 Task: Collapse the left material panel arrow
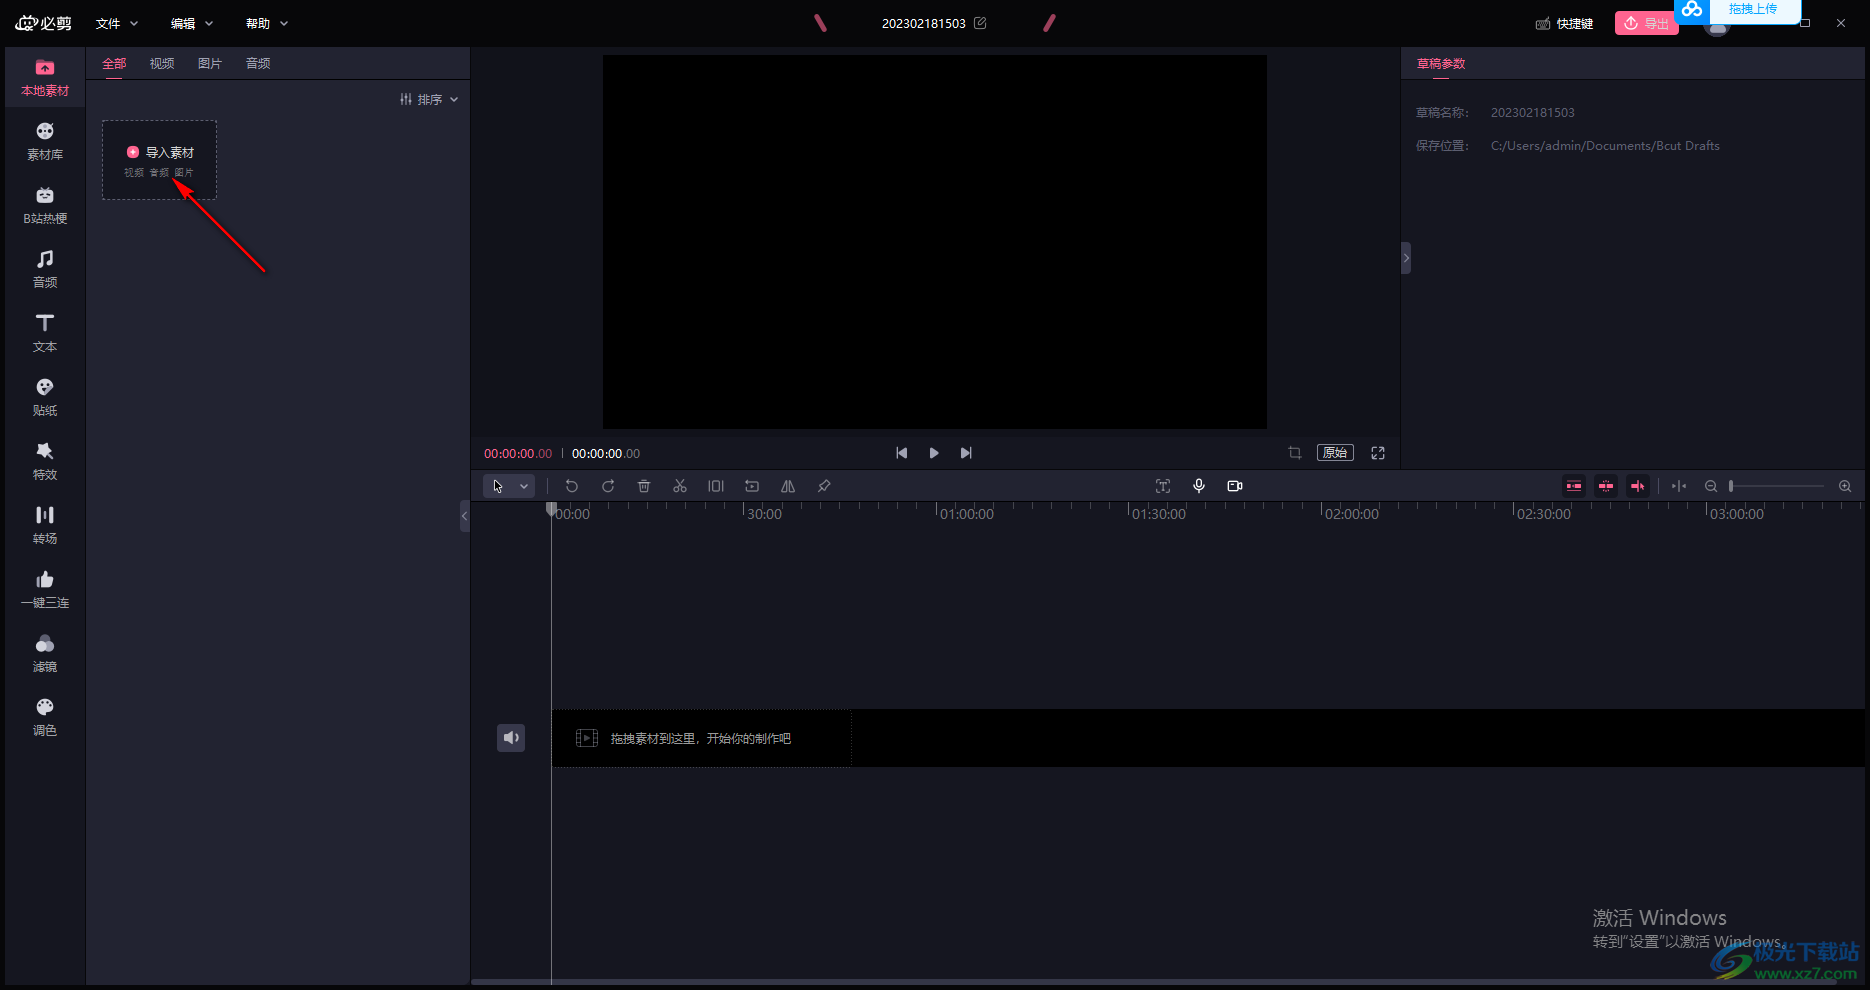coord(464,516)
